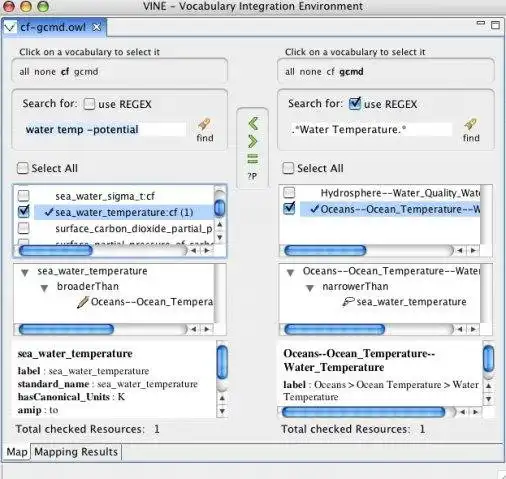Click the link icon beside sea_water_temperature

coord(348,302)
